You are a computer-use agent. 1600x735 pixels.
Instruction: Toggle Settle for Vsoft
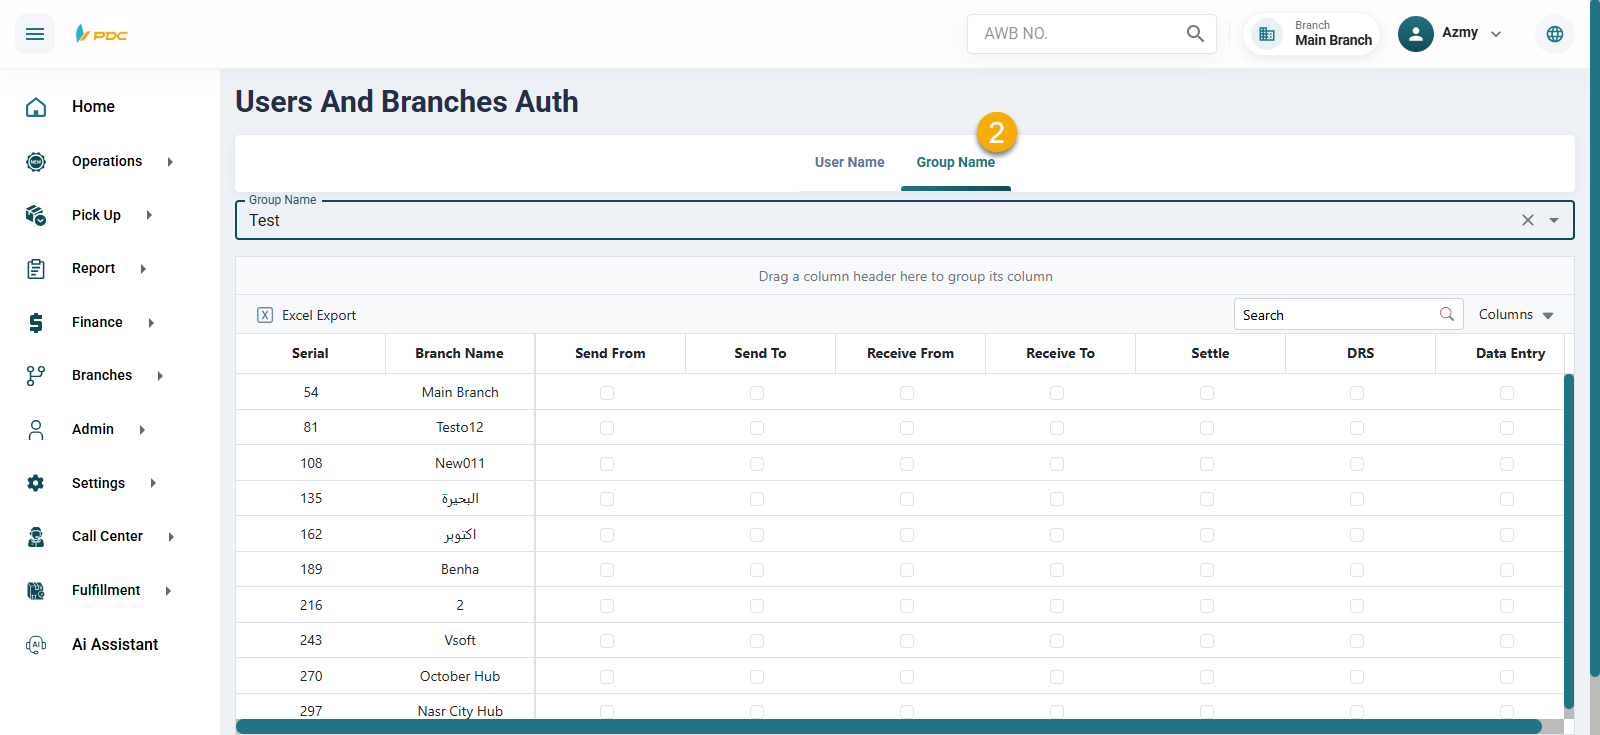coord(1207,641)
